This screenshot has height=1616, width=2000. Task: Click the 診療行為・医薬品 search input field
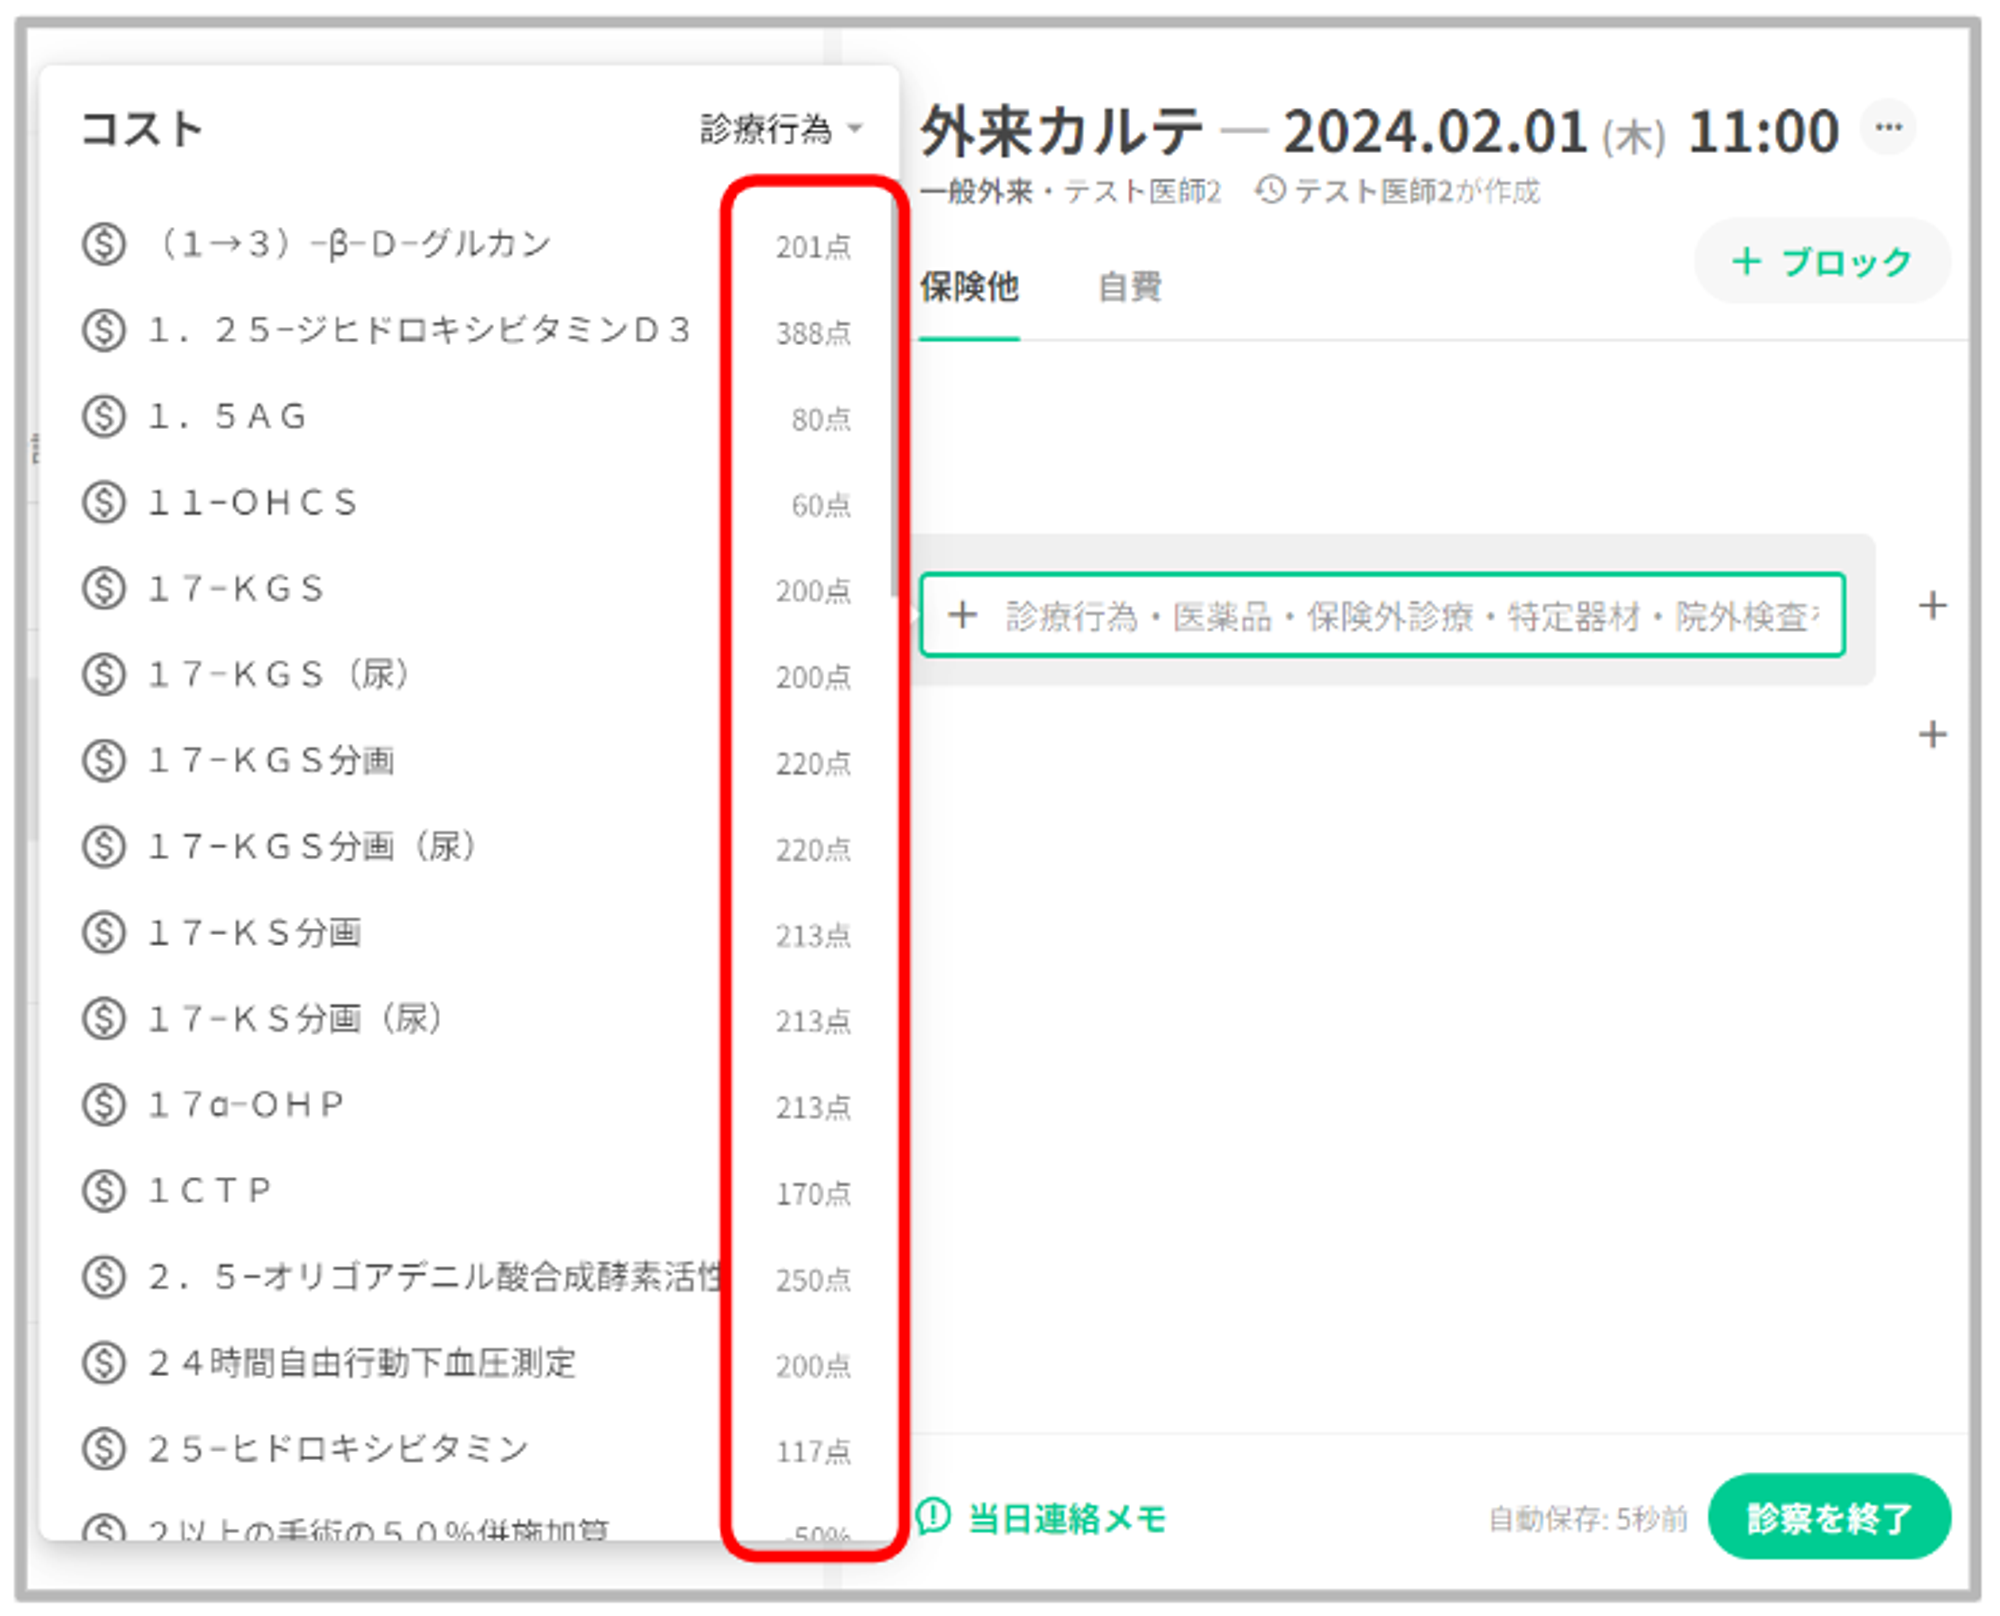point(1400,616)
